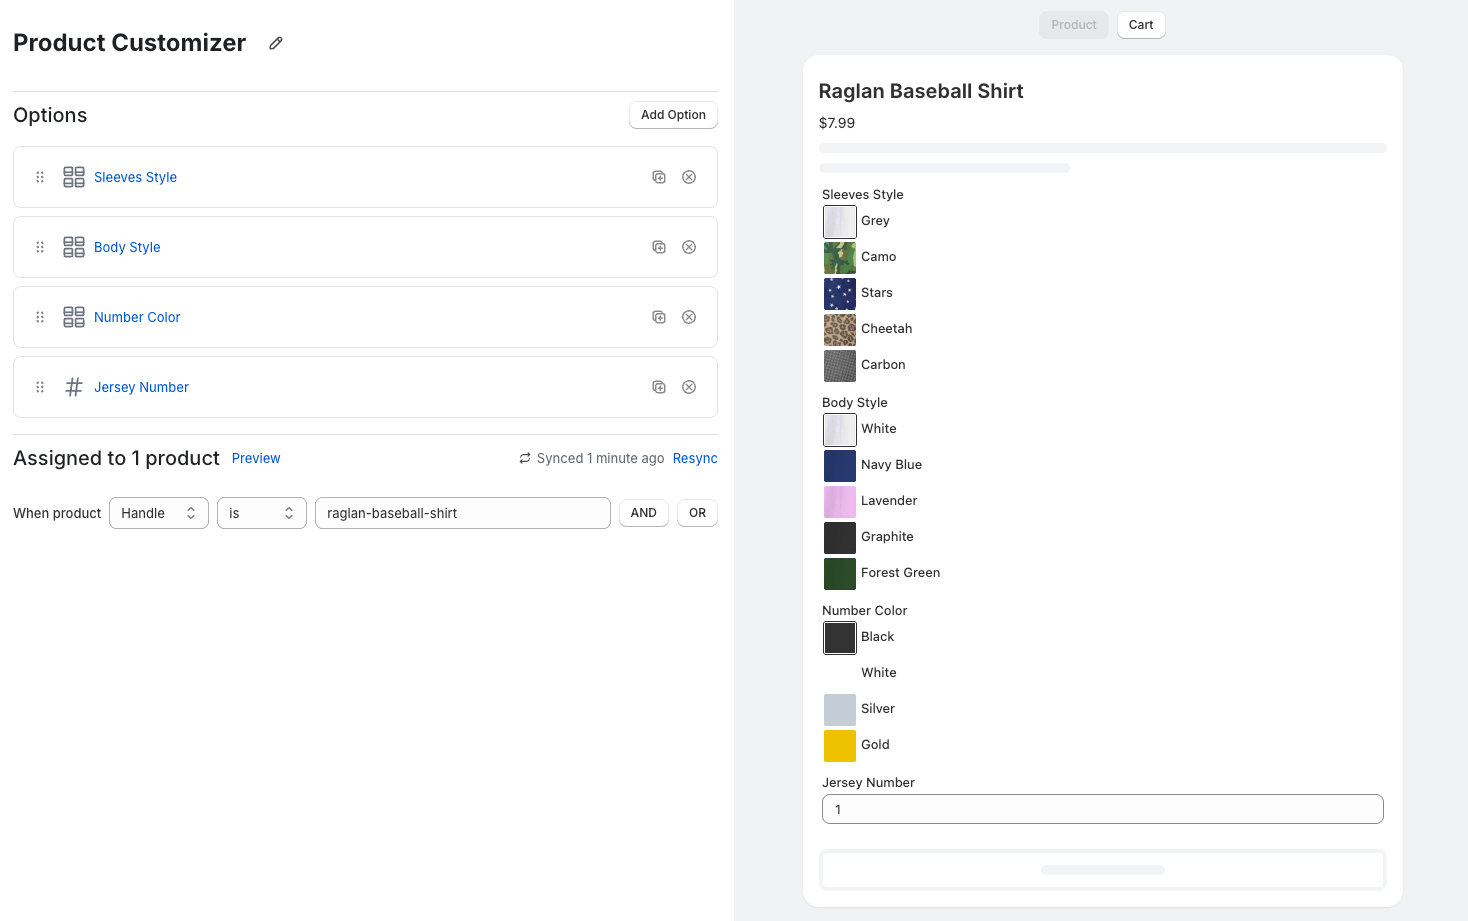This screenshot has height=921, width=1468.
Task: Duplicate the Jersey Number option
Action: (x=659, y=387)
